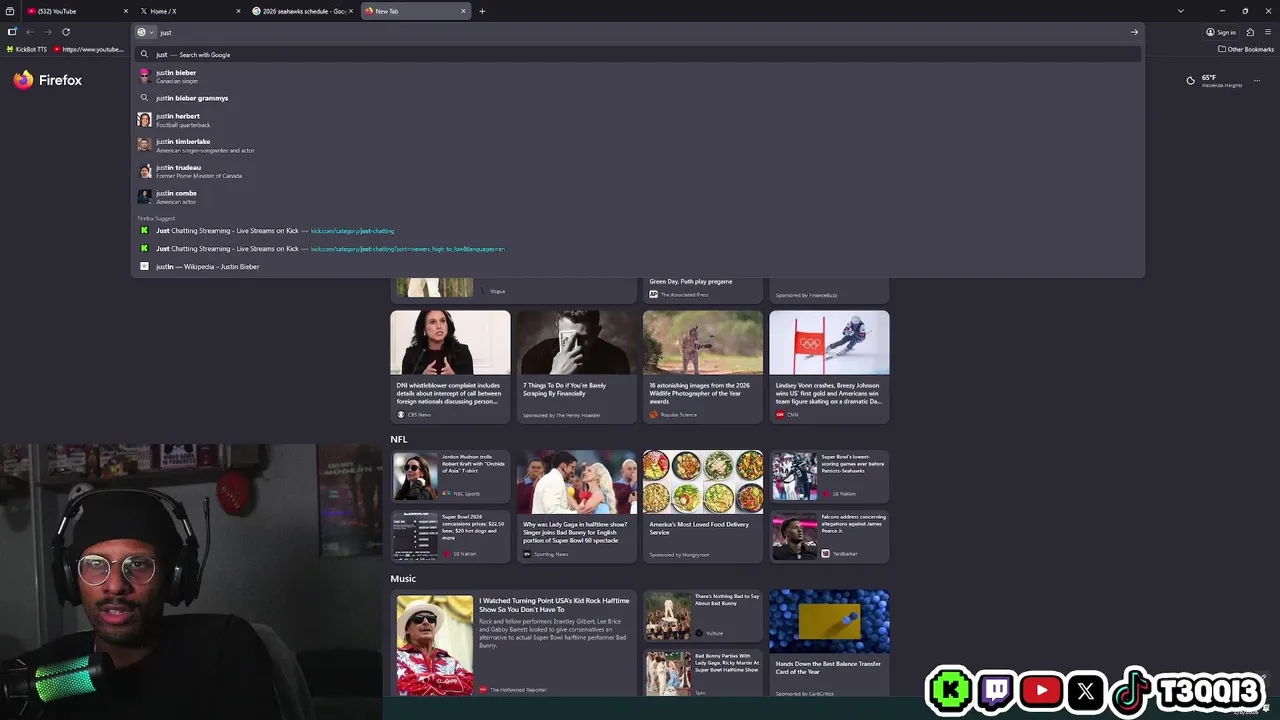Open the list all tabs chevron
The height and width of the screenshot is (720, 1280).
point(1180,11)
